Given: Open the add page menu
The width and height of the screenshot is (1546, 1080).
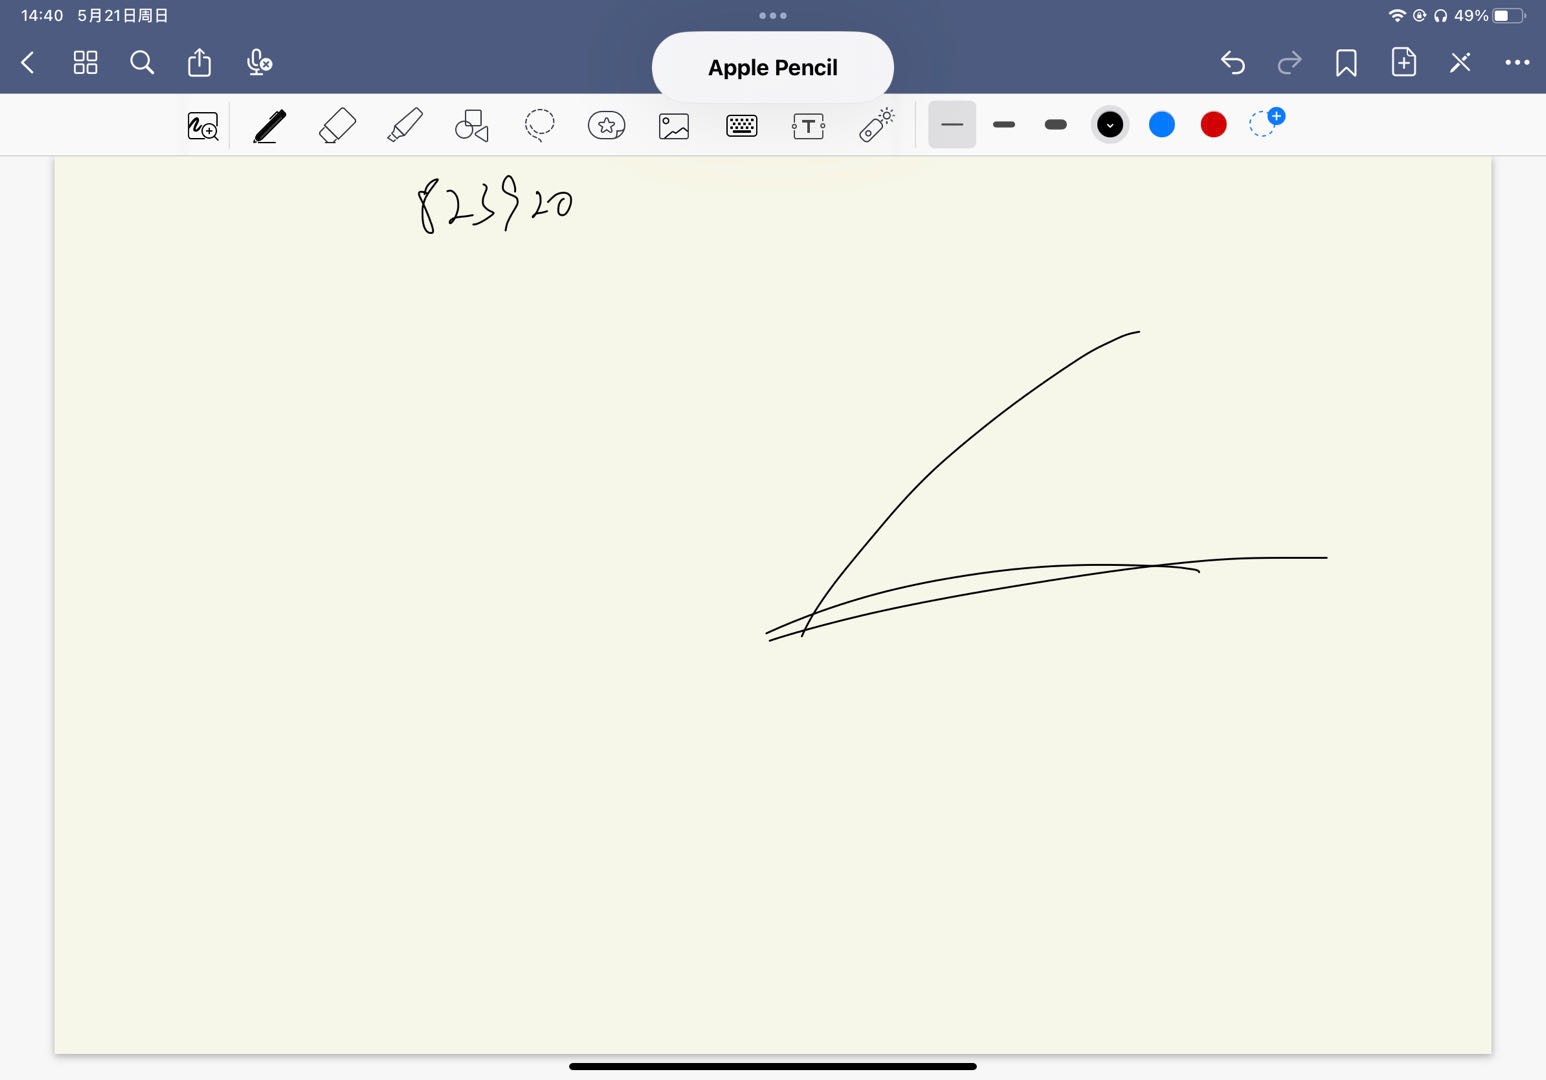Looking at the screenshot, I should (x=1404, y=63).
